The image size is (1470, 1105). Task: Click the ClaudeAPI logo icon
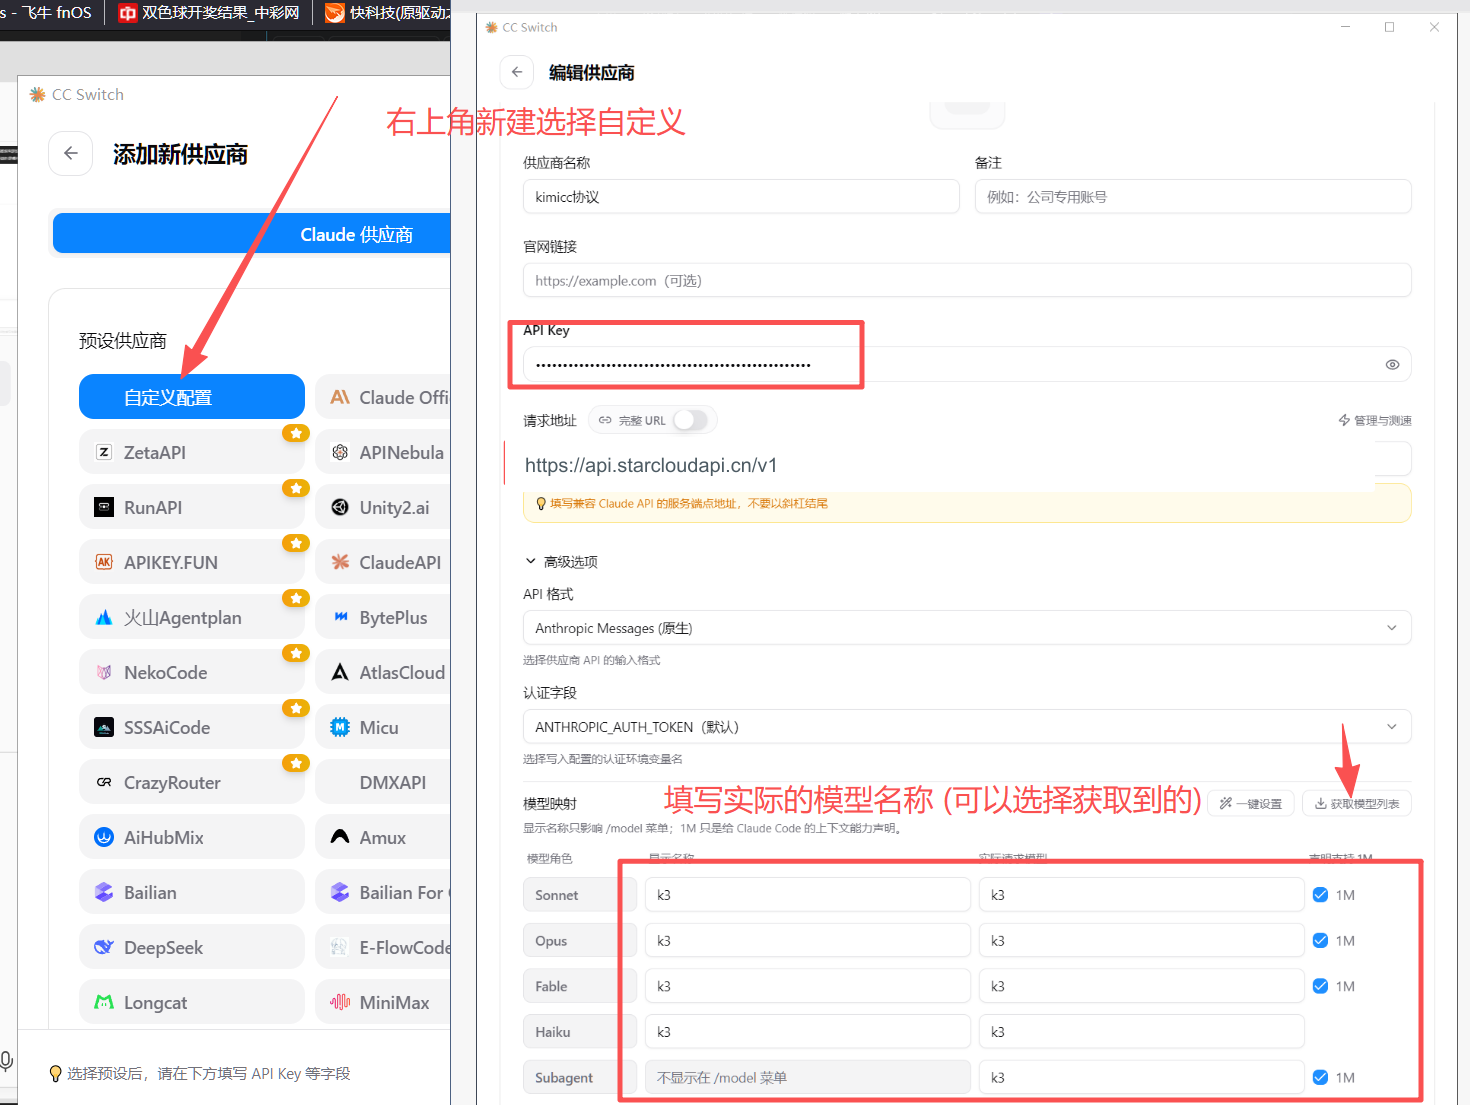[340, 562]
